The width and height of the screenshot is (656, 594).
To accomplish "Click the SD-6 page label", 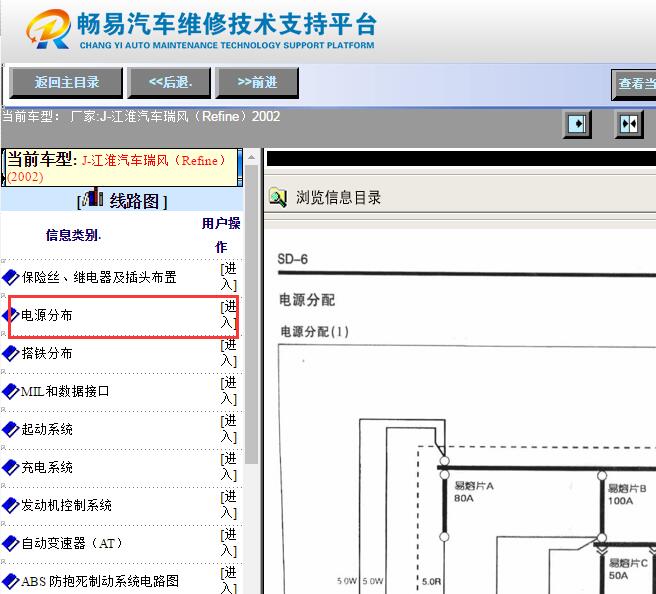I will pos(292,259).
